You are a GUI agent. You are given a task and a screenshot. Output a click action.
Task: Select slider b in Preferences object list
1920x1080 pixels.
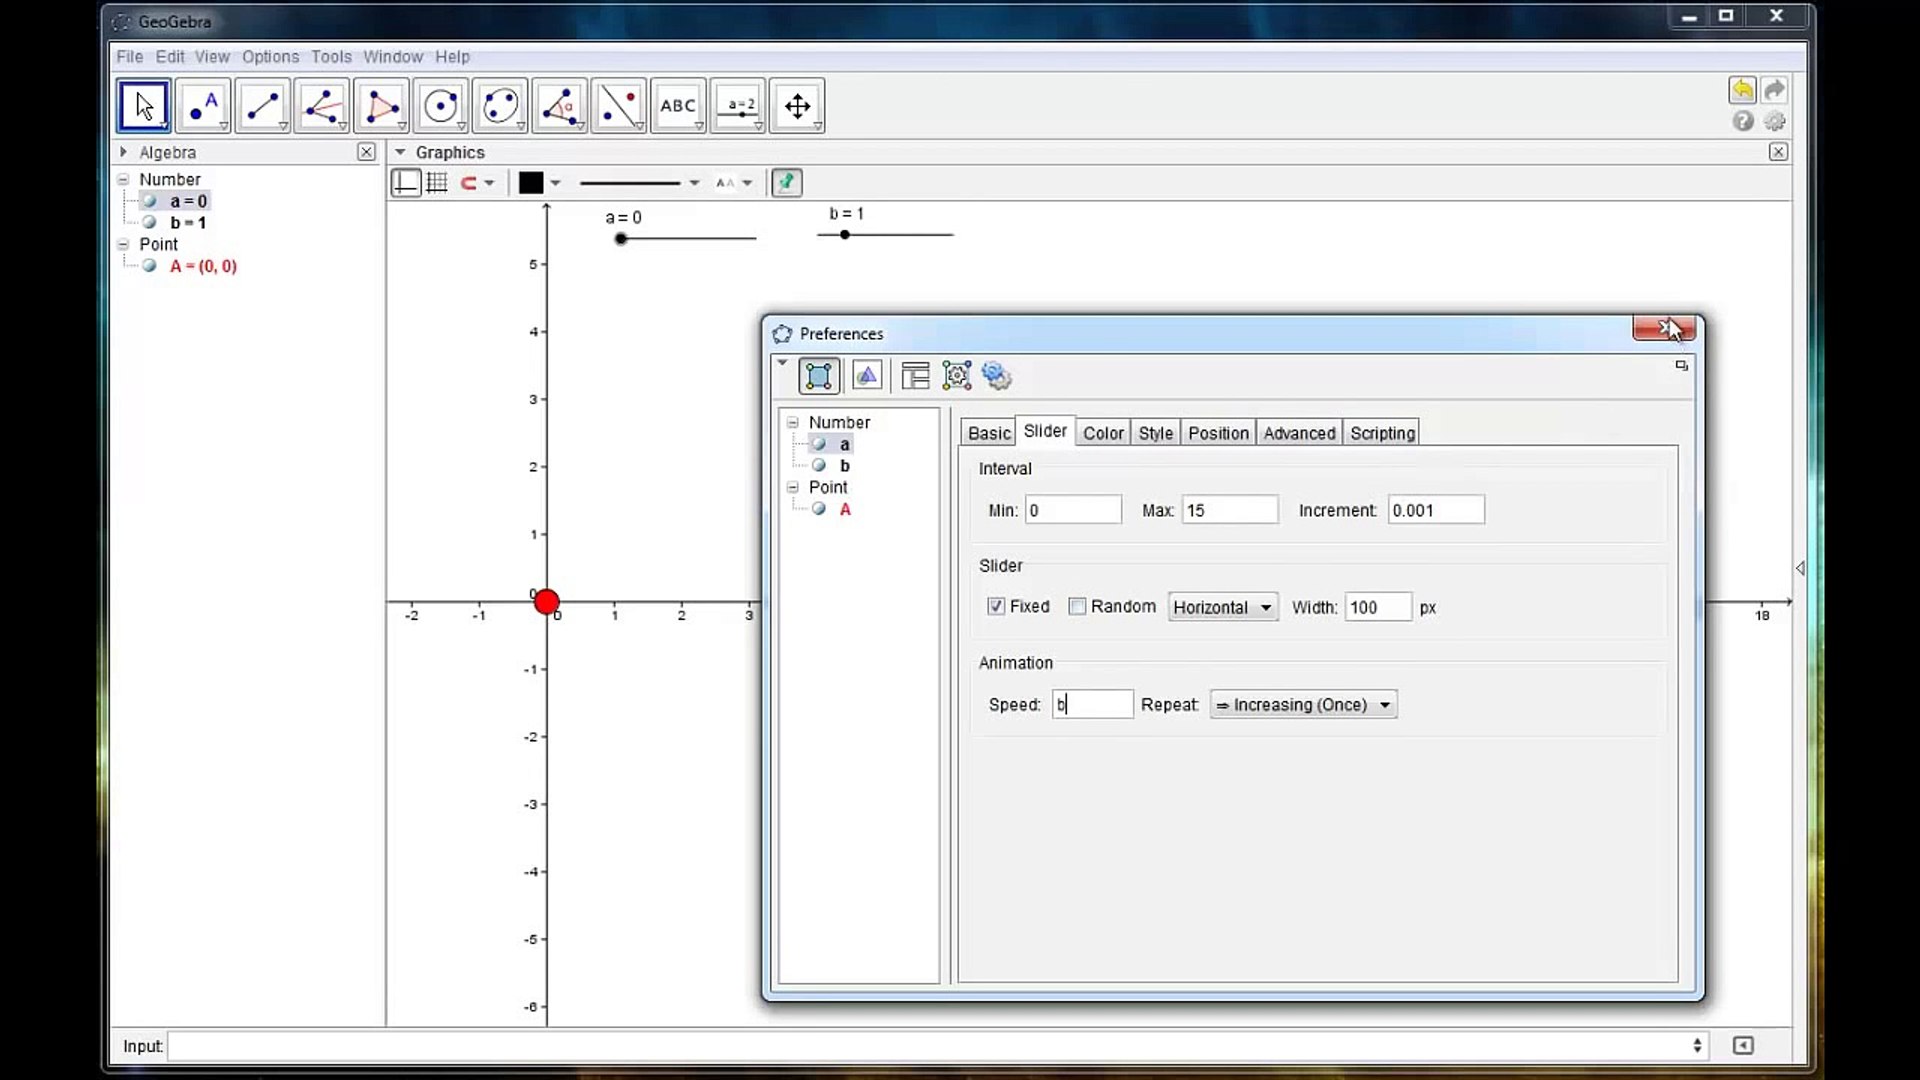[x=844, y=466]
